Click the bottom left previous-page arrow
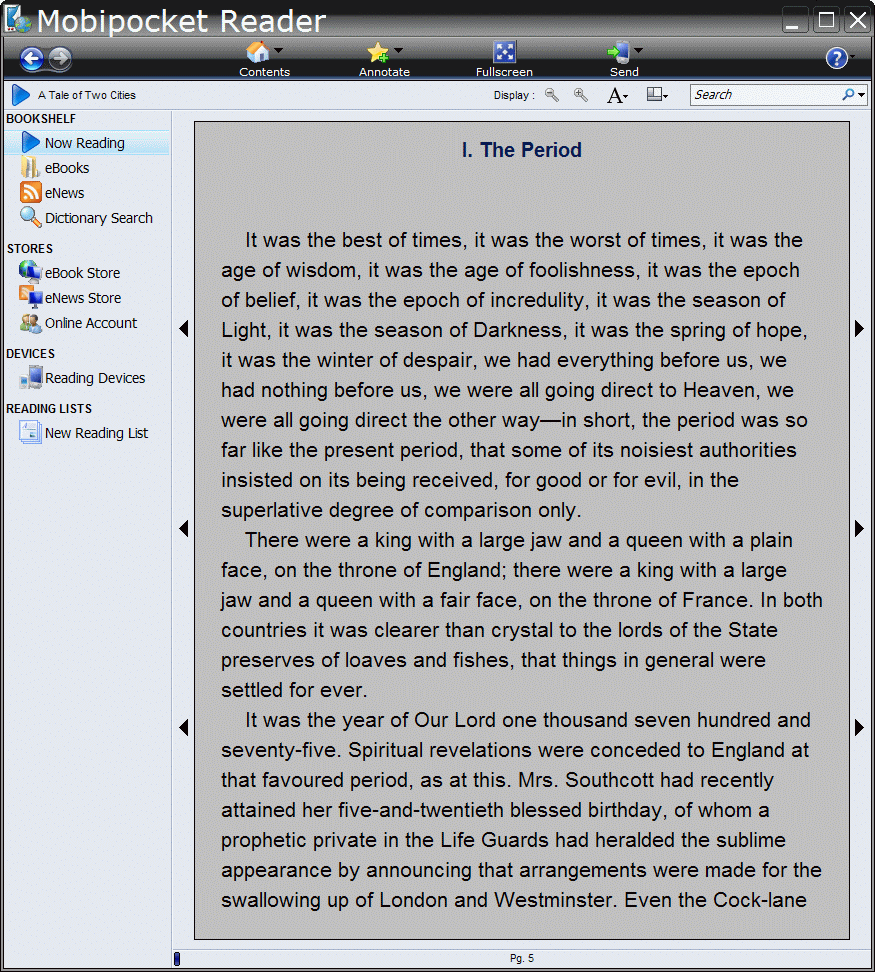 (183, 727)
